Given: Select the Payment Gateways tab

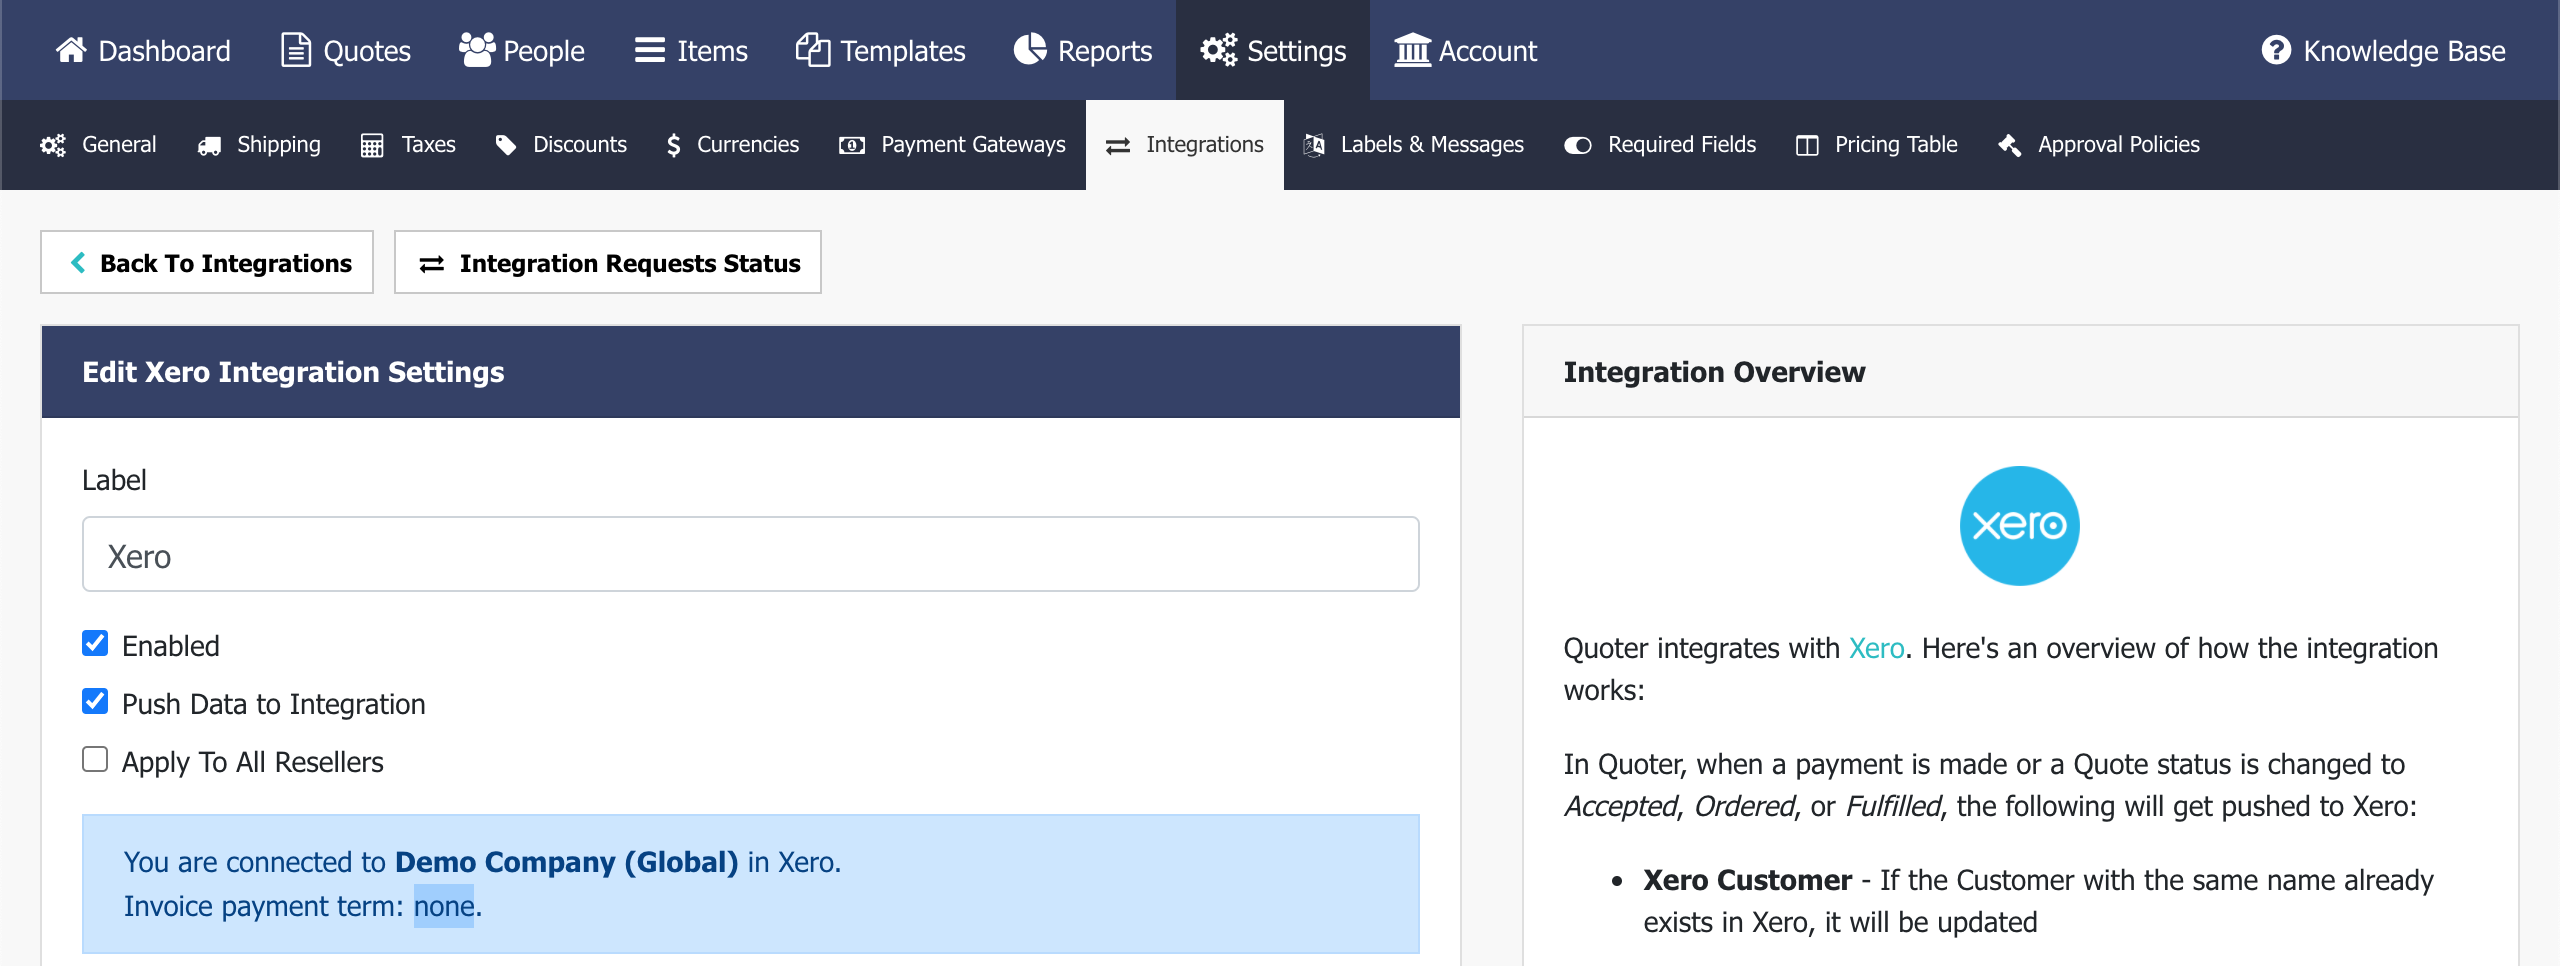Looking at the screenshot, I should [x=952, y=145].
